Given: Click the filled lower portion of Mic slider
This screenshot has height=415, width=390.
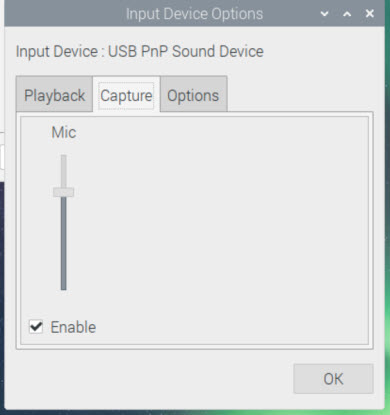Looking at the screenshot, I should point(63,243).
